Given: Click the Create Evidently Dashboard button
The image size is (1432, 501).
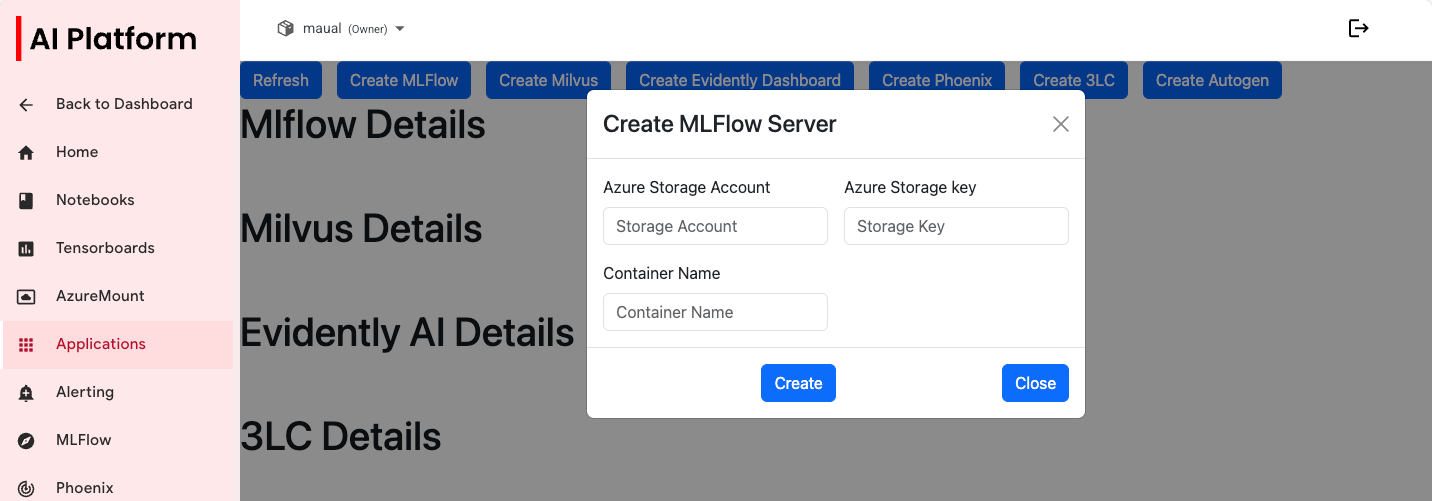Looking at the screenshot, I should (x=740, y=80).
